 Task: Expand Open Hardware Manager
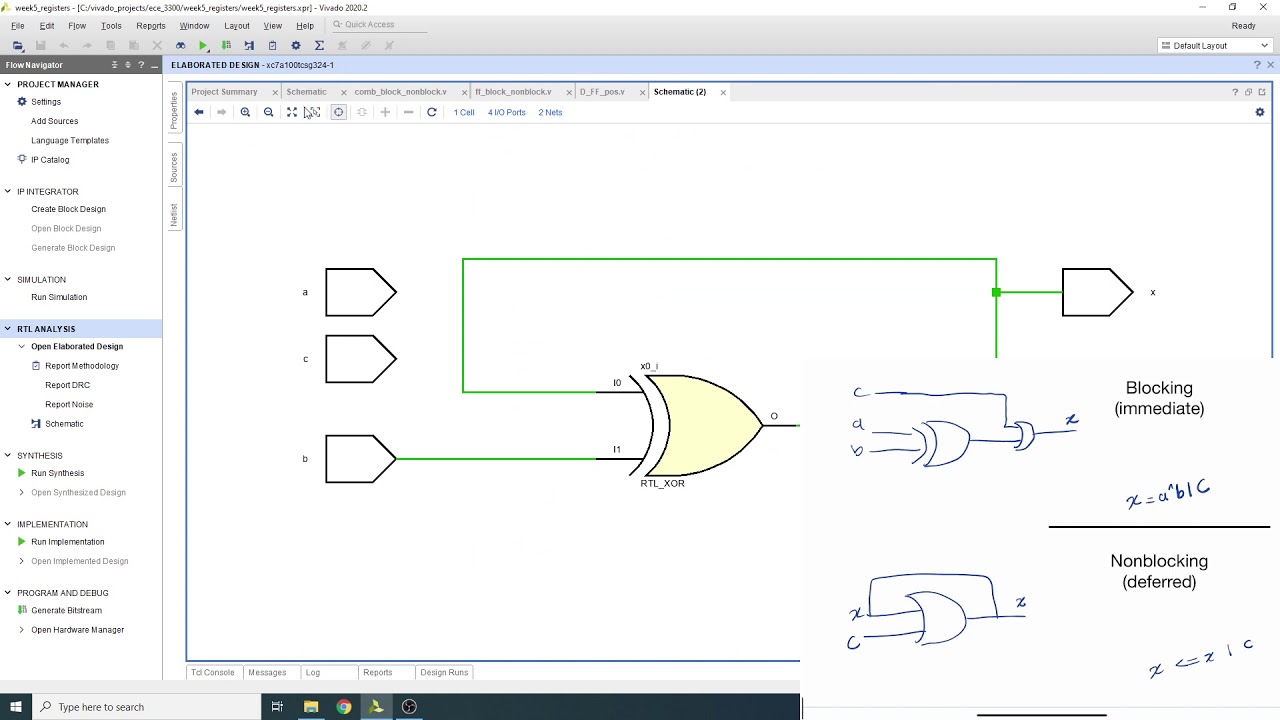(22, 630)
